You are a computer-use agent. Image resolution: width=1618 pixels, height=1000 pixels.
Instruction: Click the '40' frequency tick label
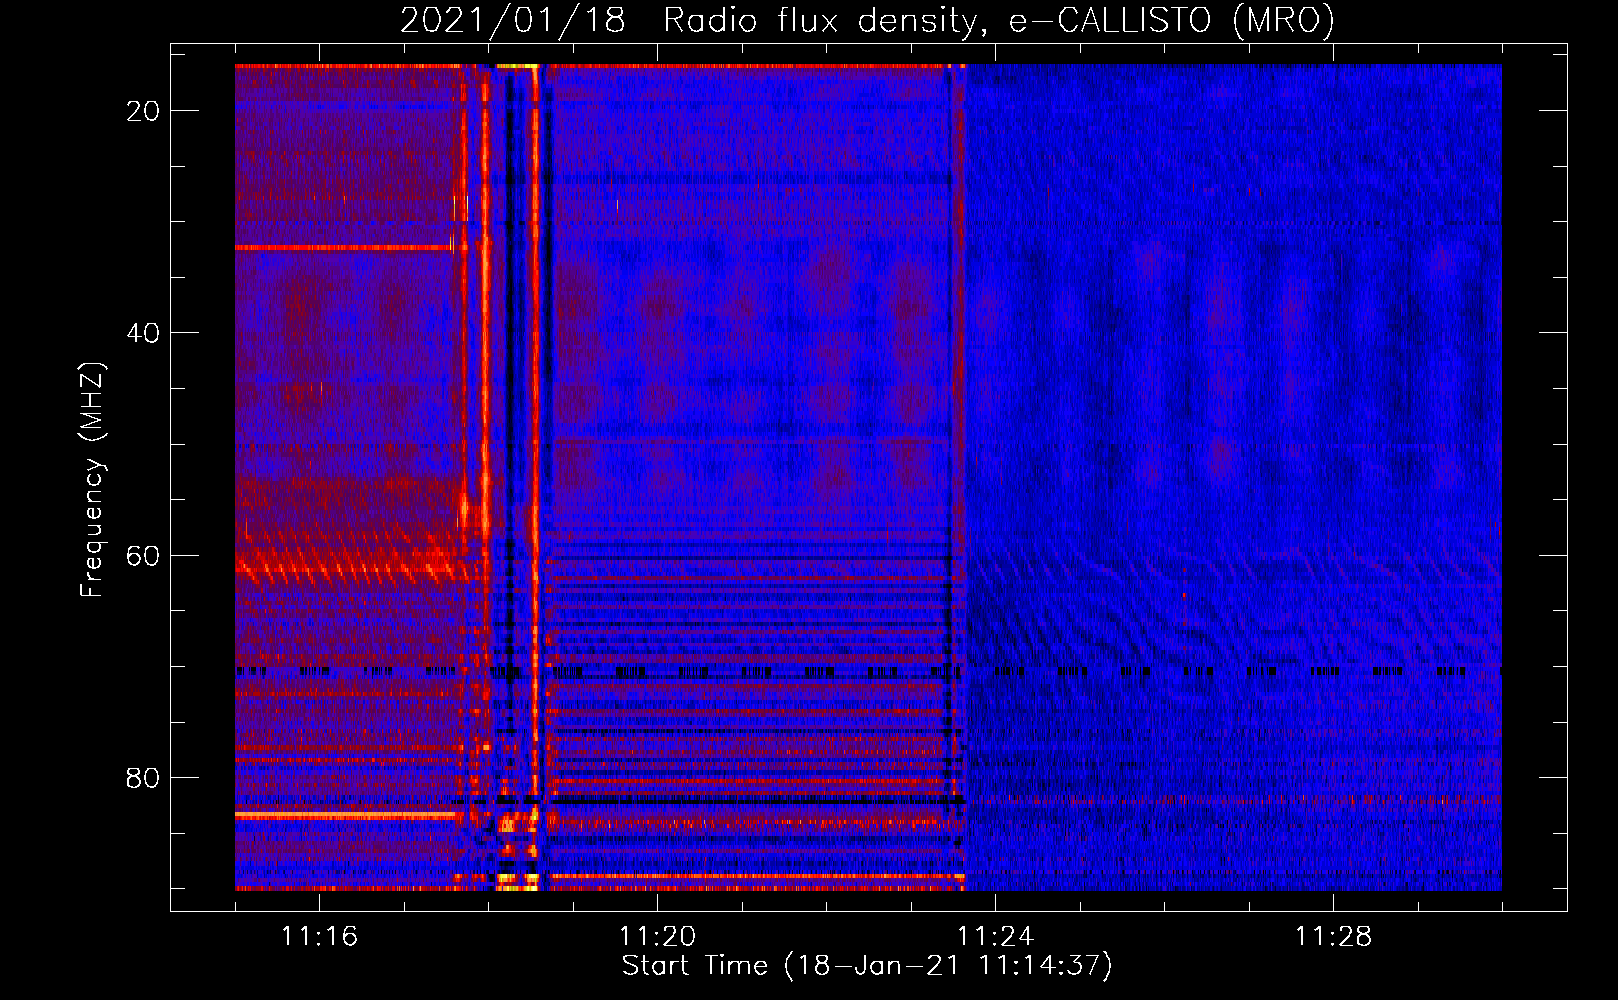143,333
